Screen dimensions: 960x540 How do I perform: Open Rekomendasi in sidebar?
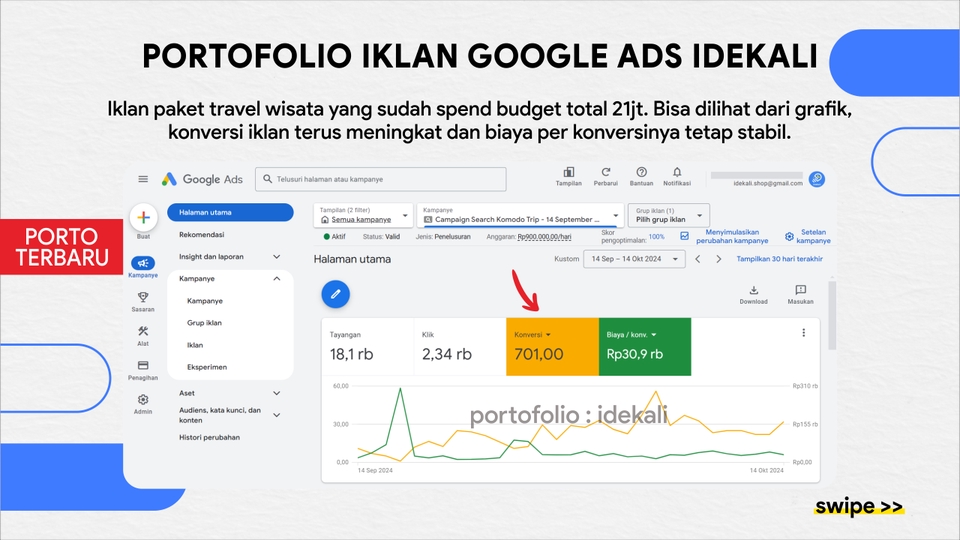pyautogui.click(x=201, y=234)
